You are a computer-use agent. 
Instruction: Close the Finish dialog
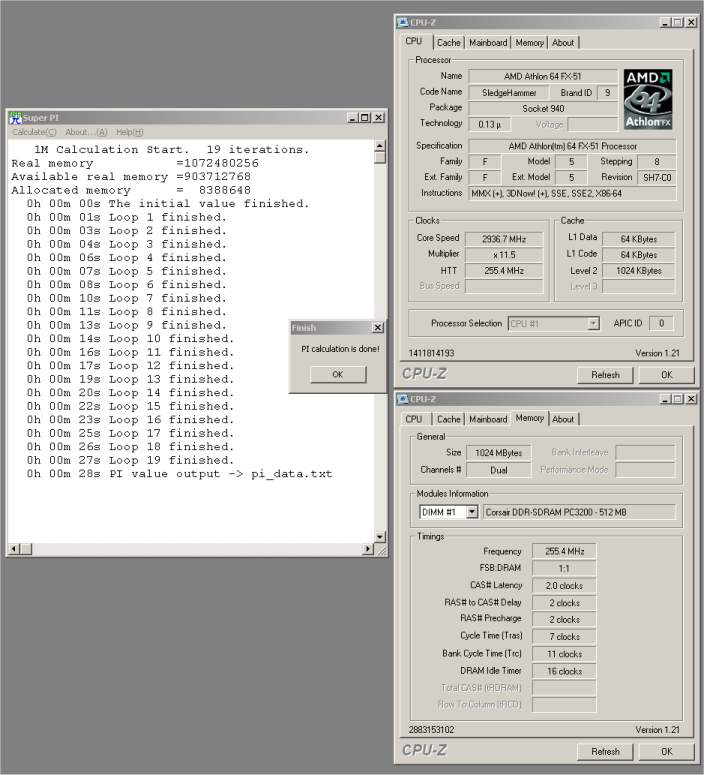[x=377, y=327]
